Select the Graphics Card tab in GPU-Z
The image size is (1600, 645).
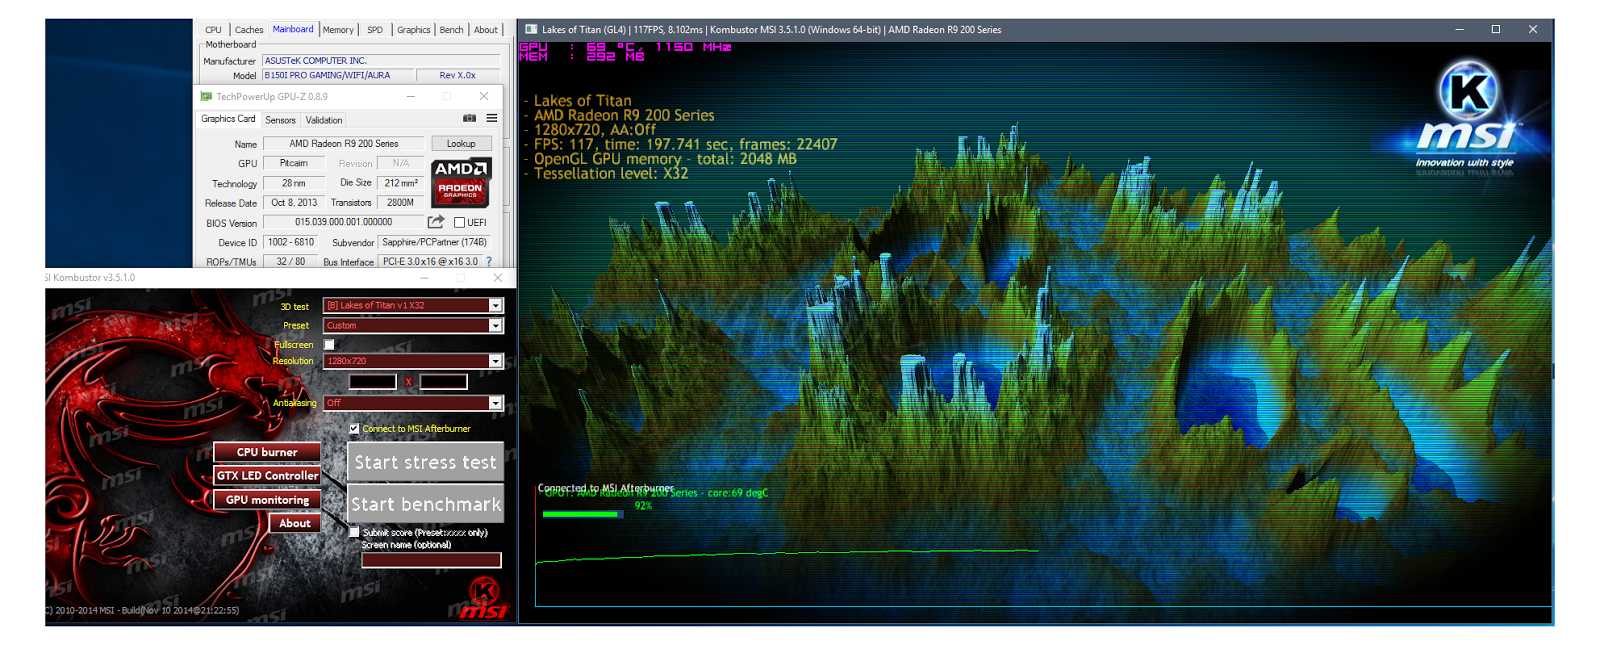[228, 119]
